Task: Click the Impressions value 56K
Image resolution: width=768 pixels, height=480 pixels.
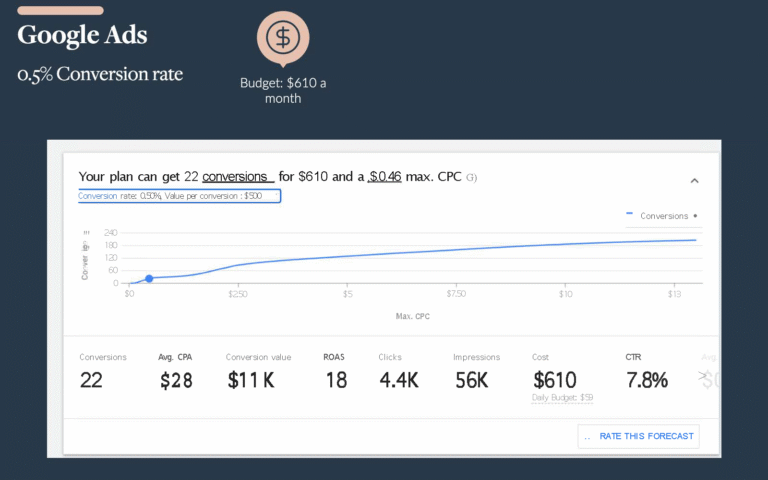Action: coord(472,380)
